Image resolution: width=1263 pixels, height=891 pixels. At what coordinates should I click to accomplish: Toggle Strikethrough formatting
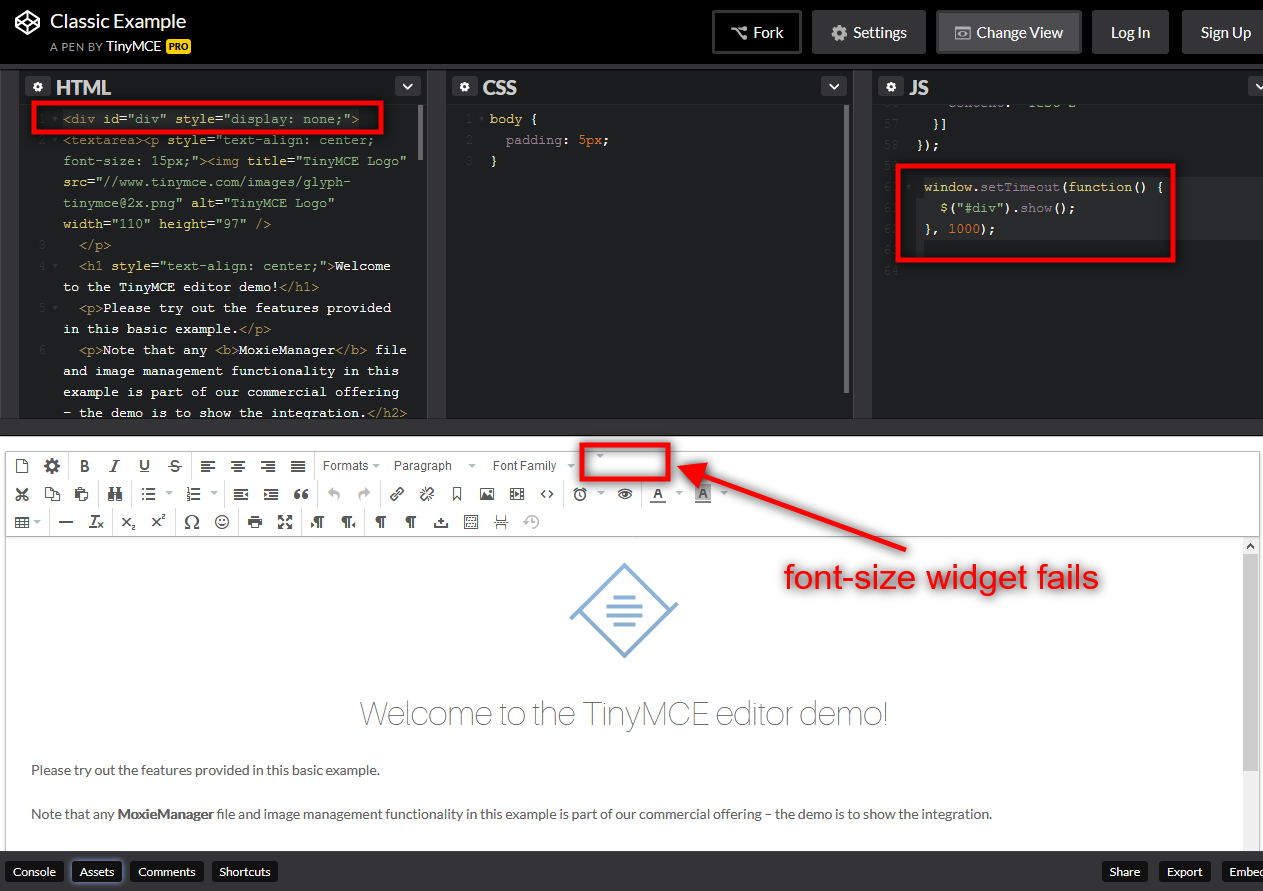coord(175,466)
